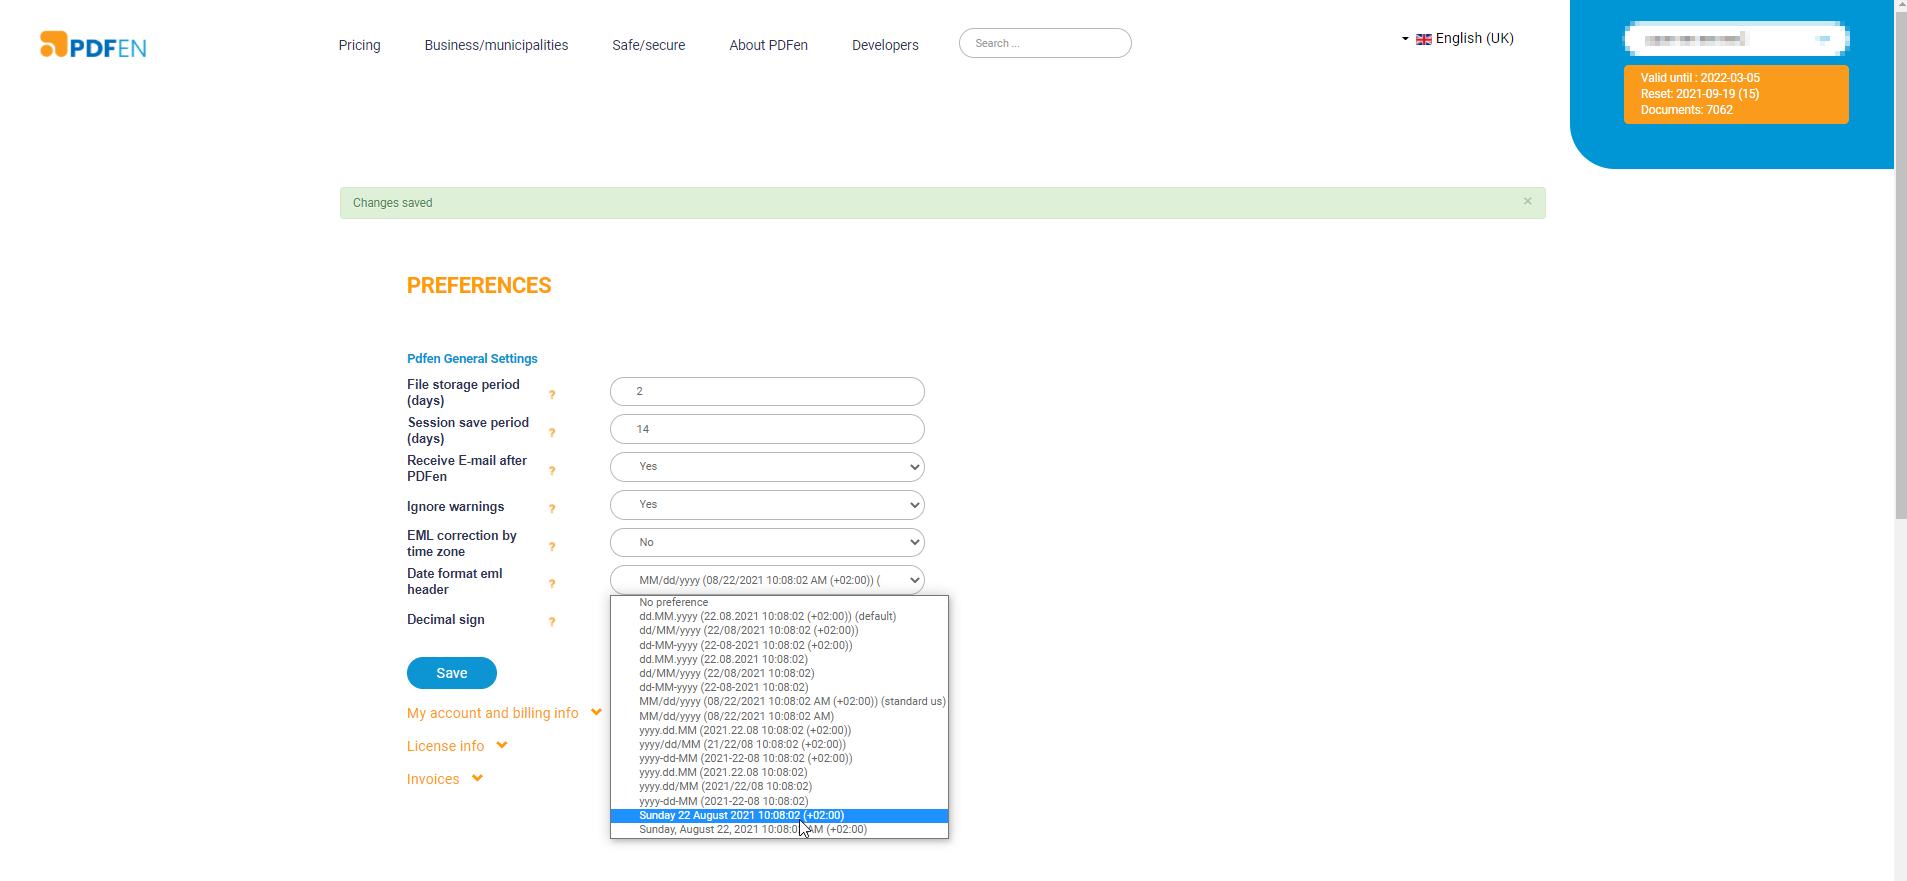Viewport: 1907px width, 881px height.
Task: Open Receive E-mail after PDFen dropdown
Action: point(767,467)
